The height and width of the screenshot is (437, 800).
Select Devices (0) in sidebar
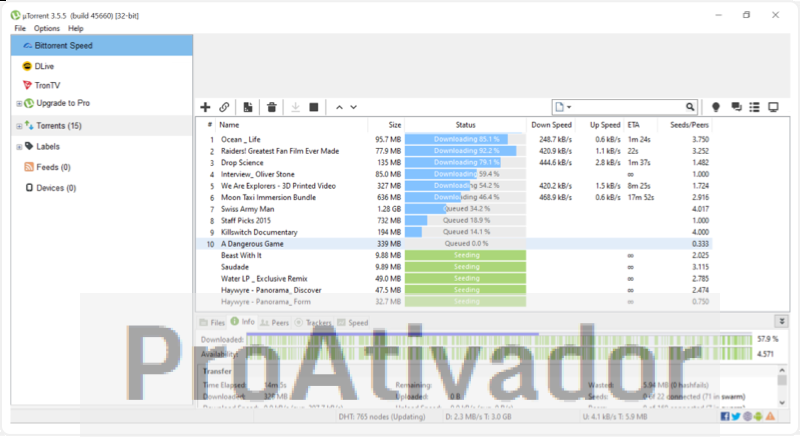pos(56,188)
